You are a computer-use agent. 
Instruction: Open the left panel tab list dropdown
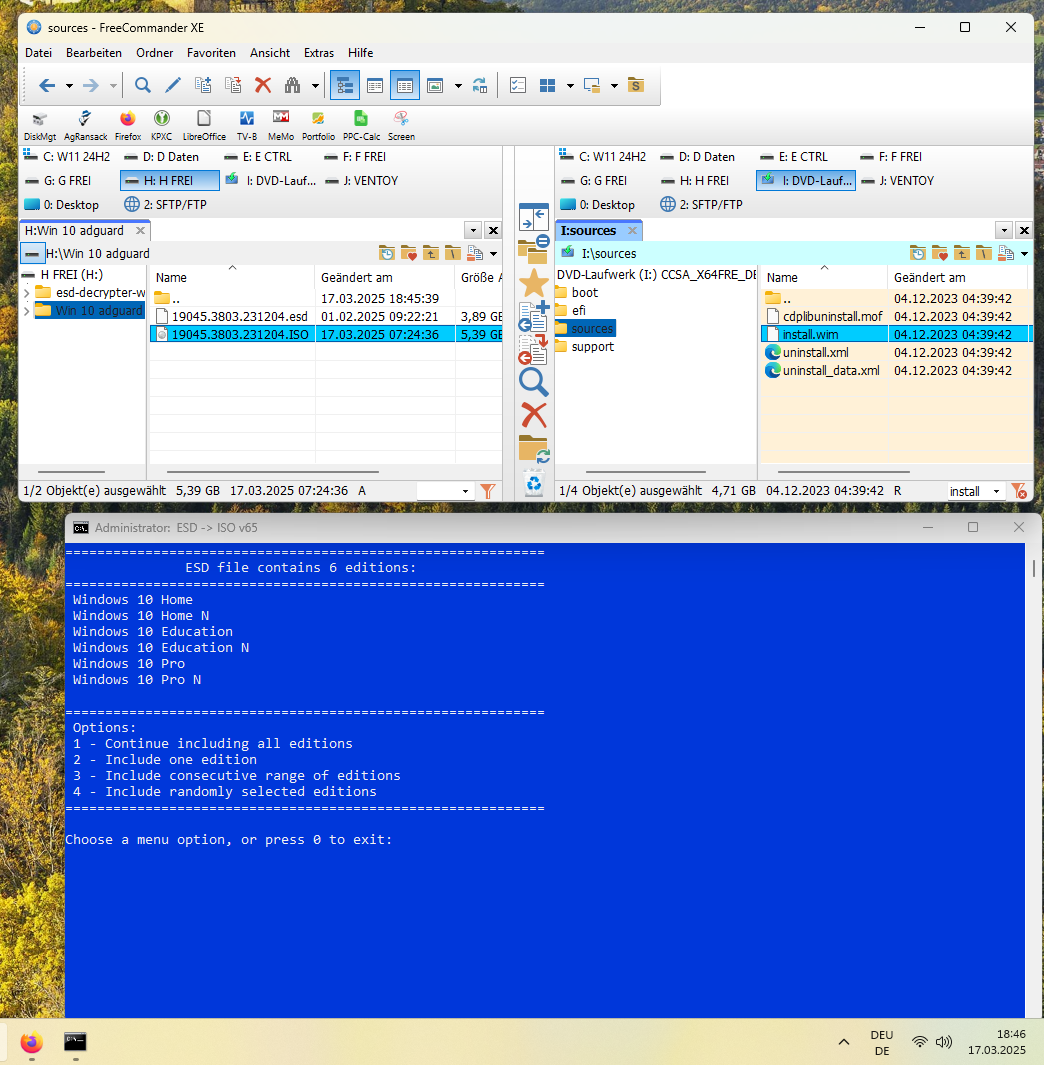pos(473,230)
